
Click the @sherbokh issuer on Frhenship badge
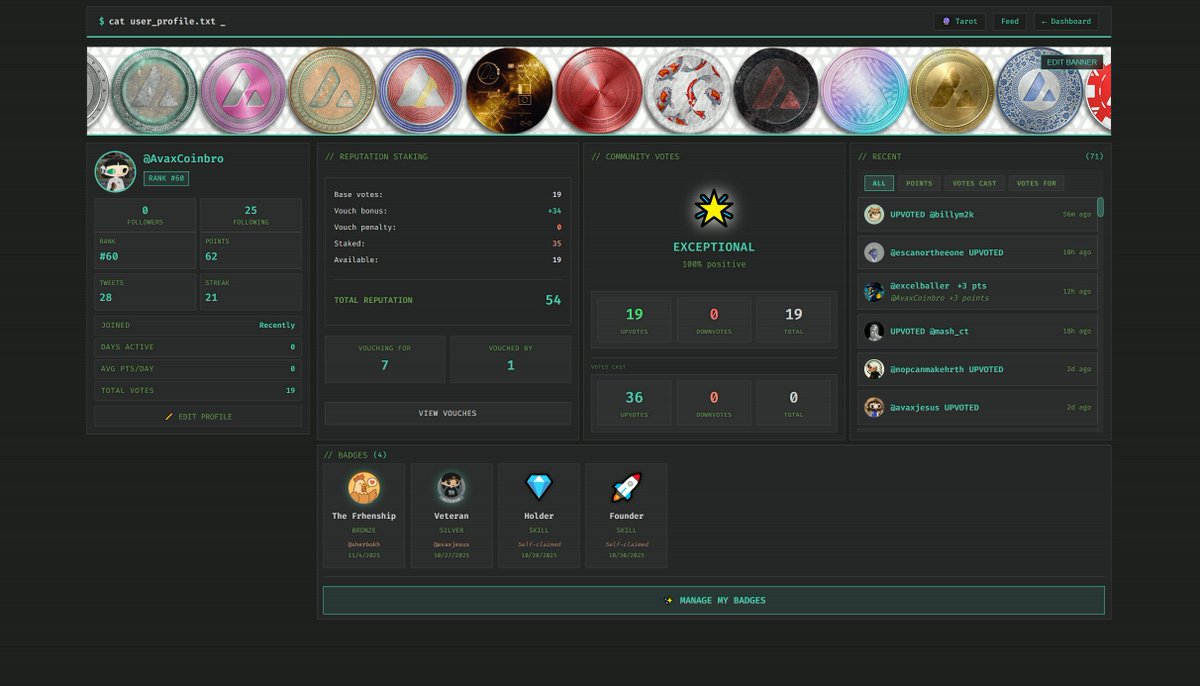click(364, 544)
